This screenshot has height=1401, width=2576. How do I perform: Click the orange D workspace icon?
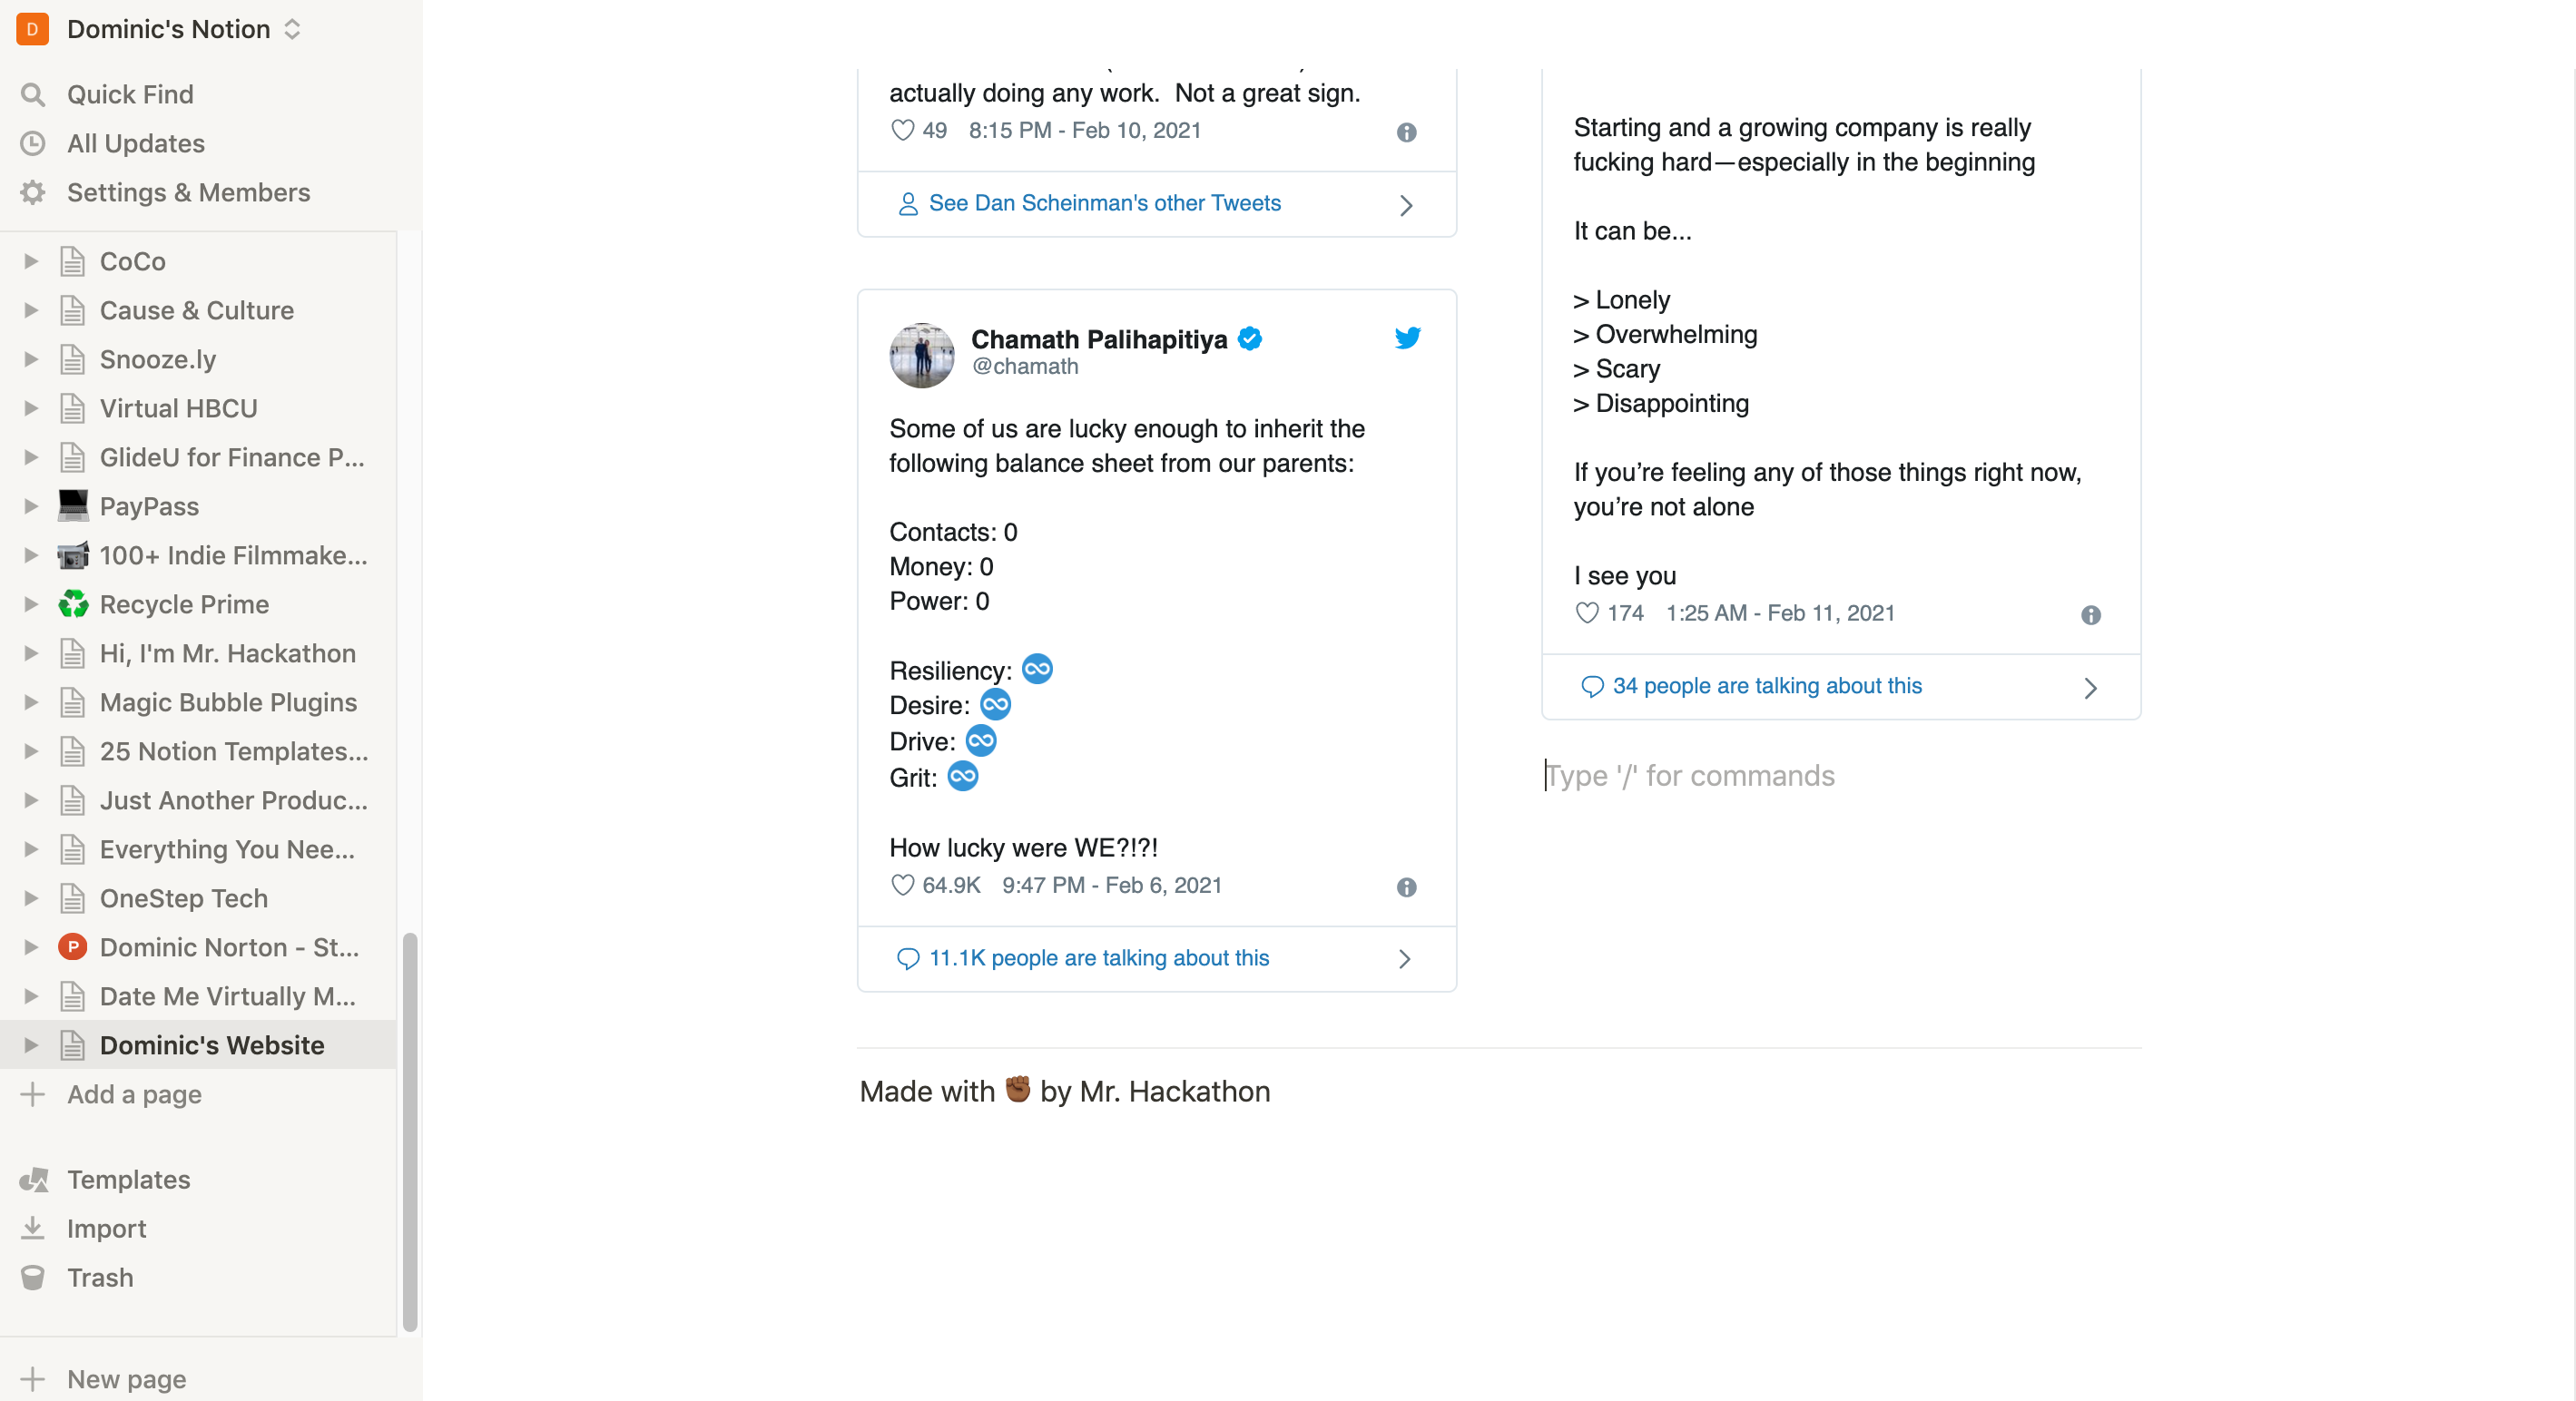click(31, 29)
